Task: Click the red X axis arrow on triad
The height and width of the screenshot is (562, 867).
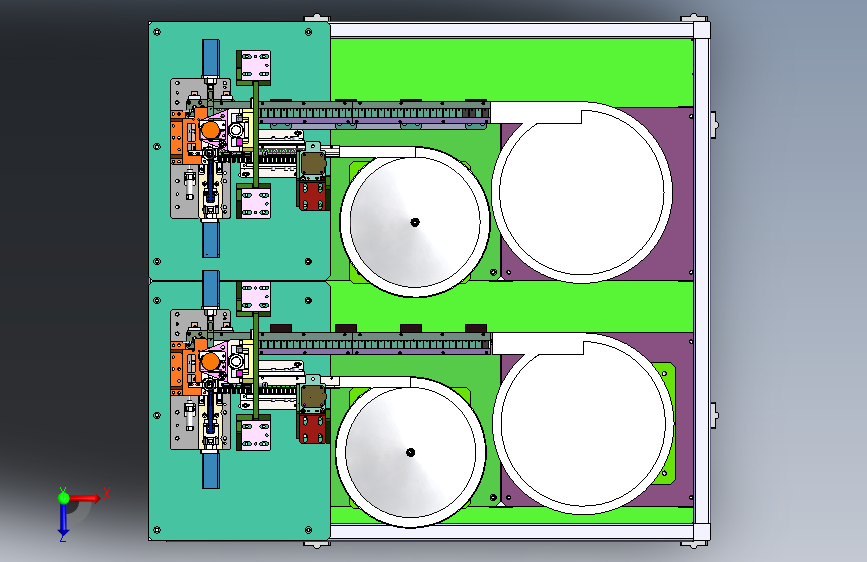Action: 85,498
